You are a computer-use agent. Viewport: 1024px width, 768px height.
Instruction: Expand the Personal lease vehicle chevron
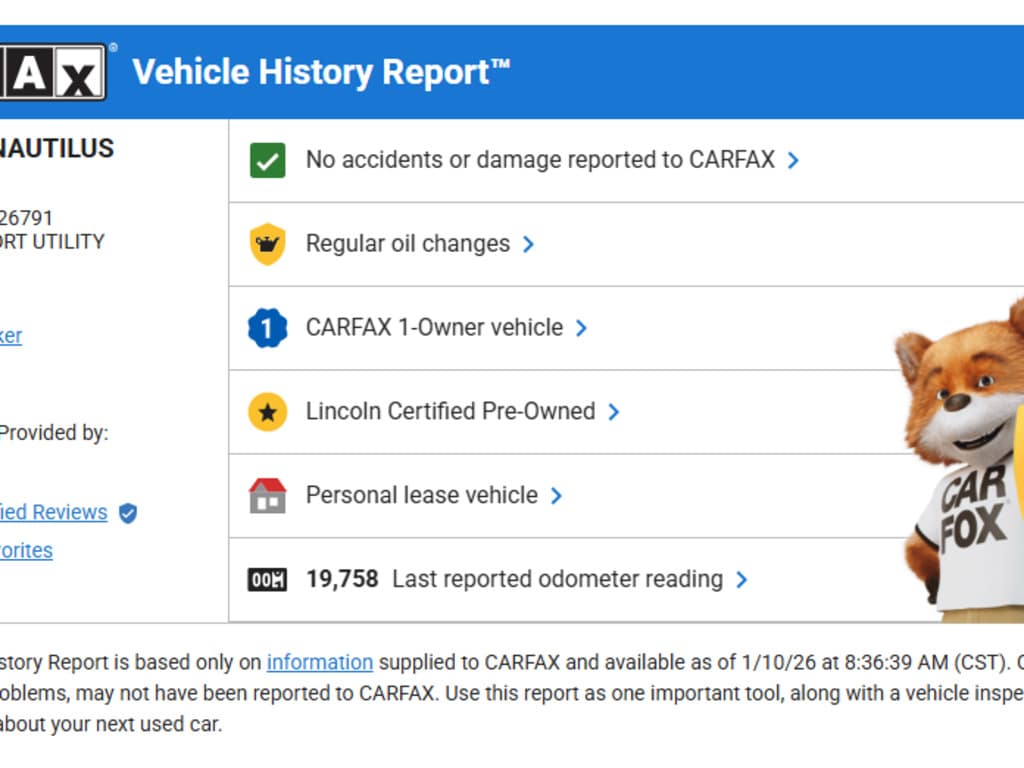[556, 495]
